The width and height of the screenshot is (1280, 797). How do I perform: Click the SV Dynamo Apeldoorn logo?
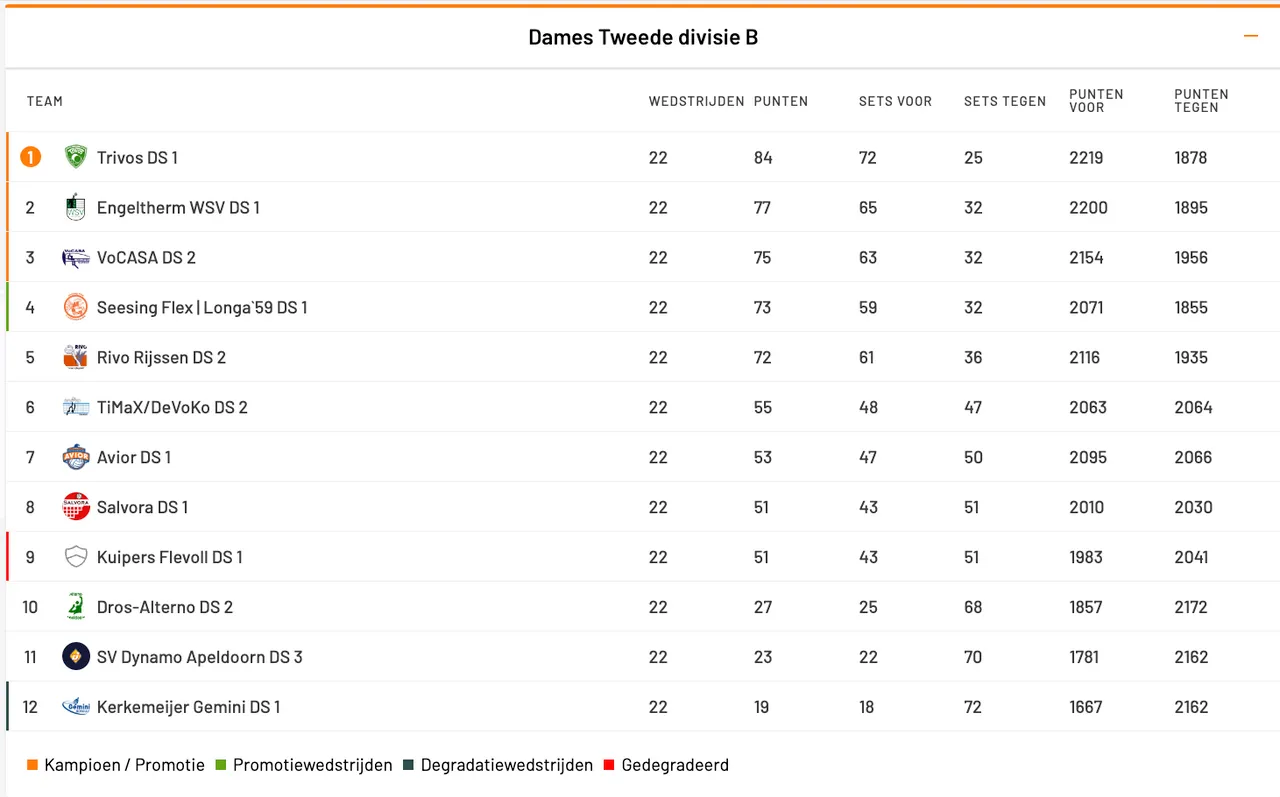pos(76,657)
